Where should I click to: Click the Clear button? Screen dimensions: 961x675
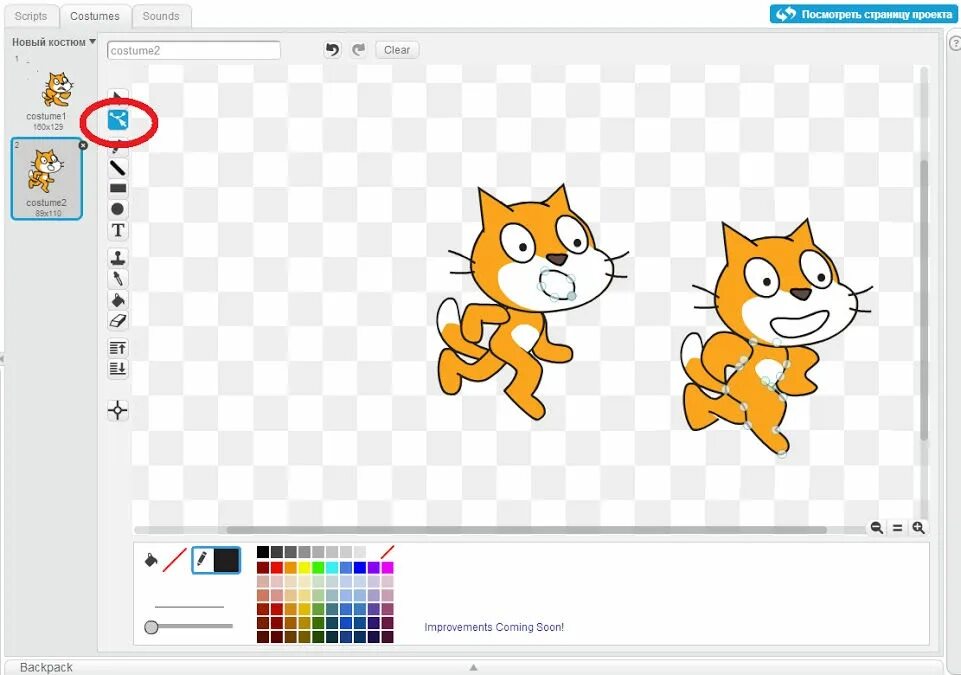click(397, 50)
